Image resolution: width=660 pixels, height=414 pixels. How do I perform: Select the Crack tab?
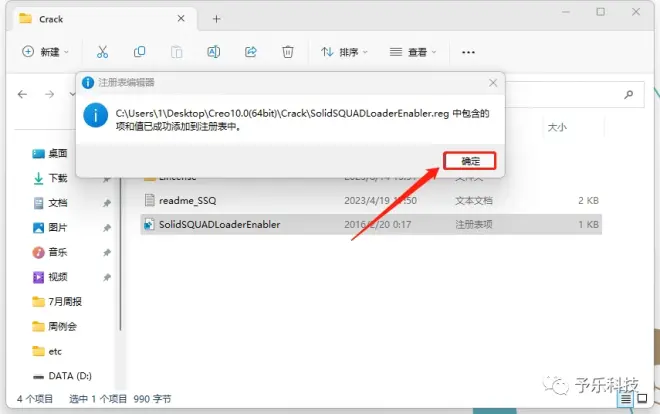104,19
